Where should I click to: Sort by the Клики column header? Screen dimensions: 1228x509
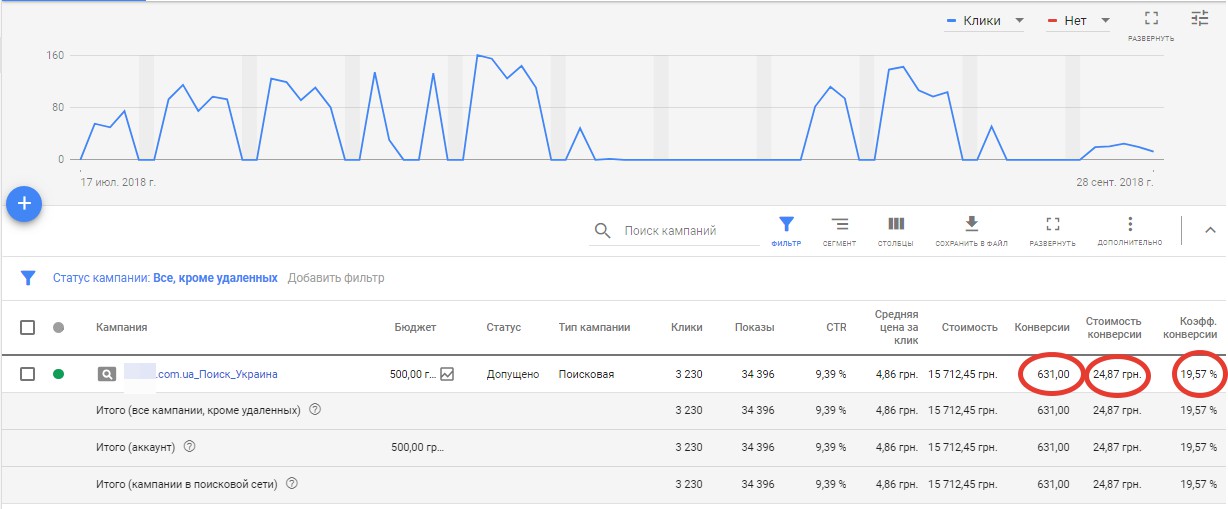click(686, 327)
